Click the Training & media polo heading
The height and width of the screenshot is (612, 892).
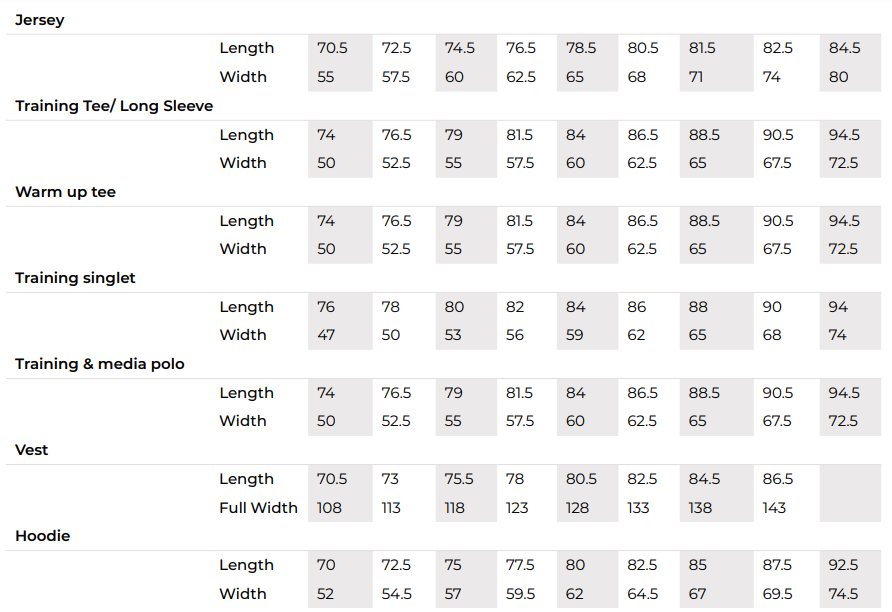click(x=100, y=364)
